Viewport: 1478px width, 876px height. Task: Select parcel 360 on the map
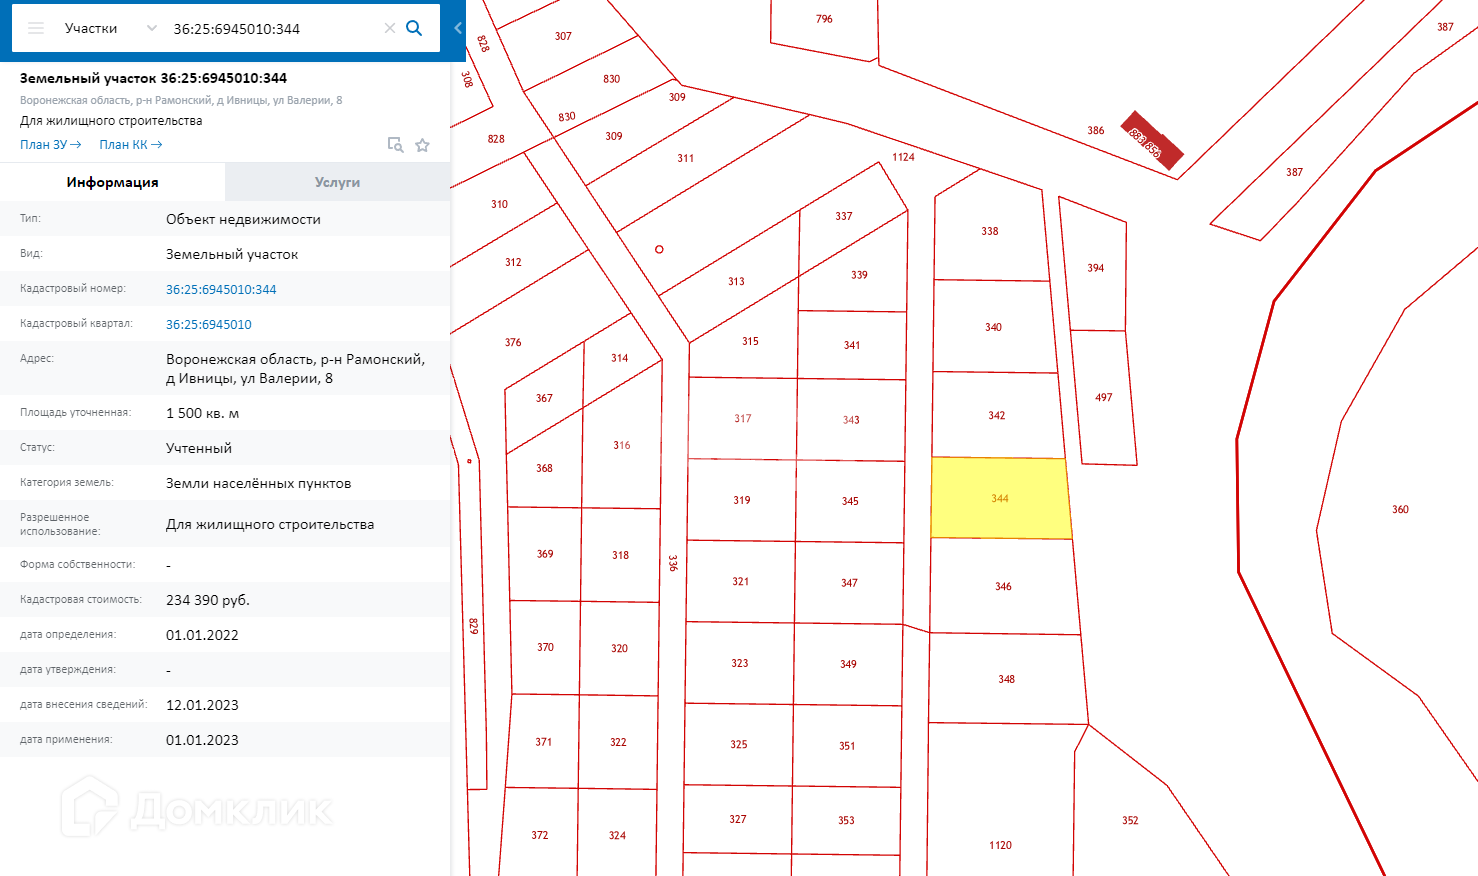[1400, 509]
